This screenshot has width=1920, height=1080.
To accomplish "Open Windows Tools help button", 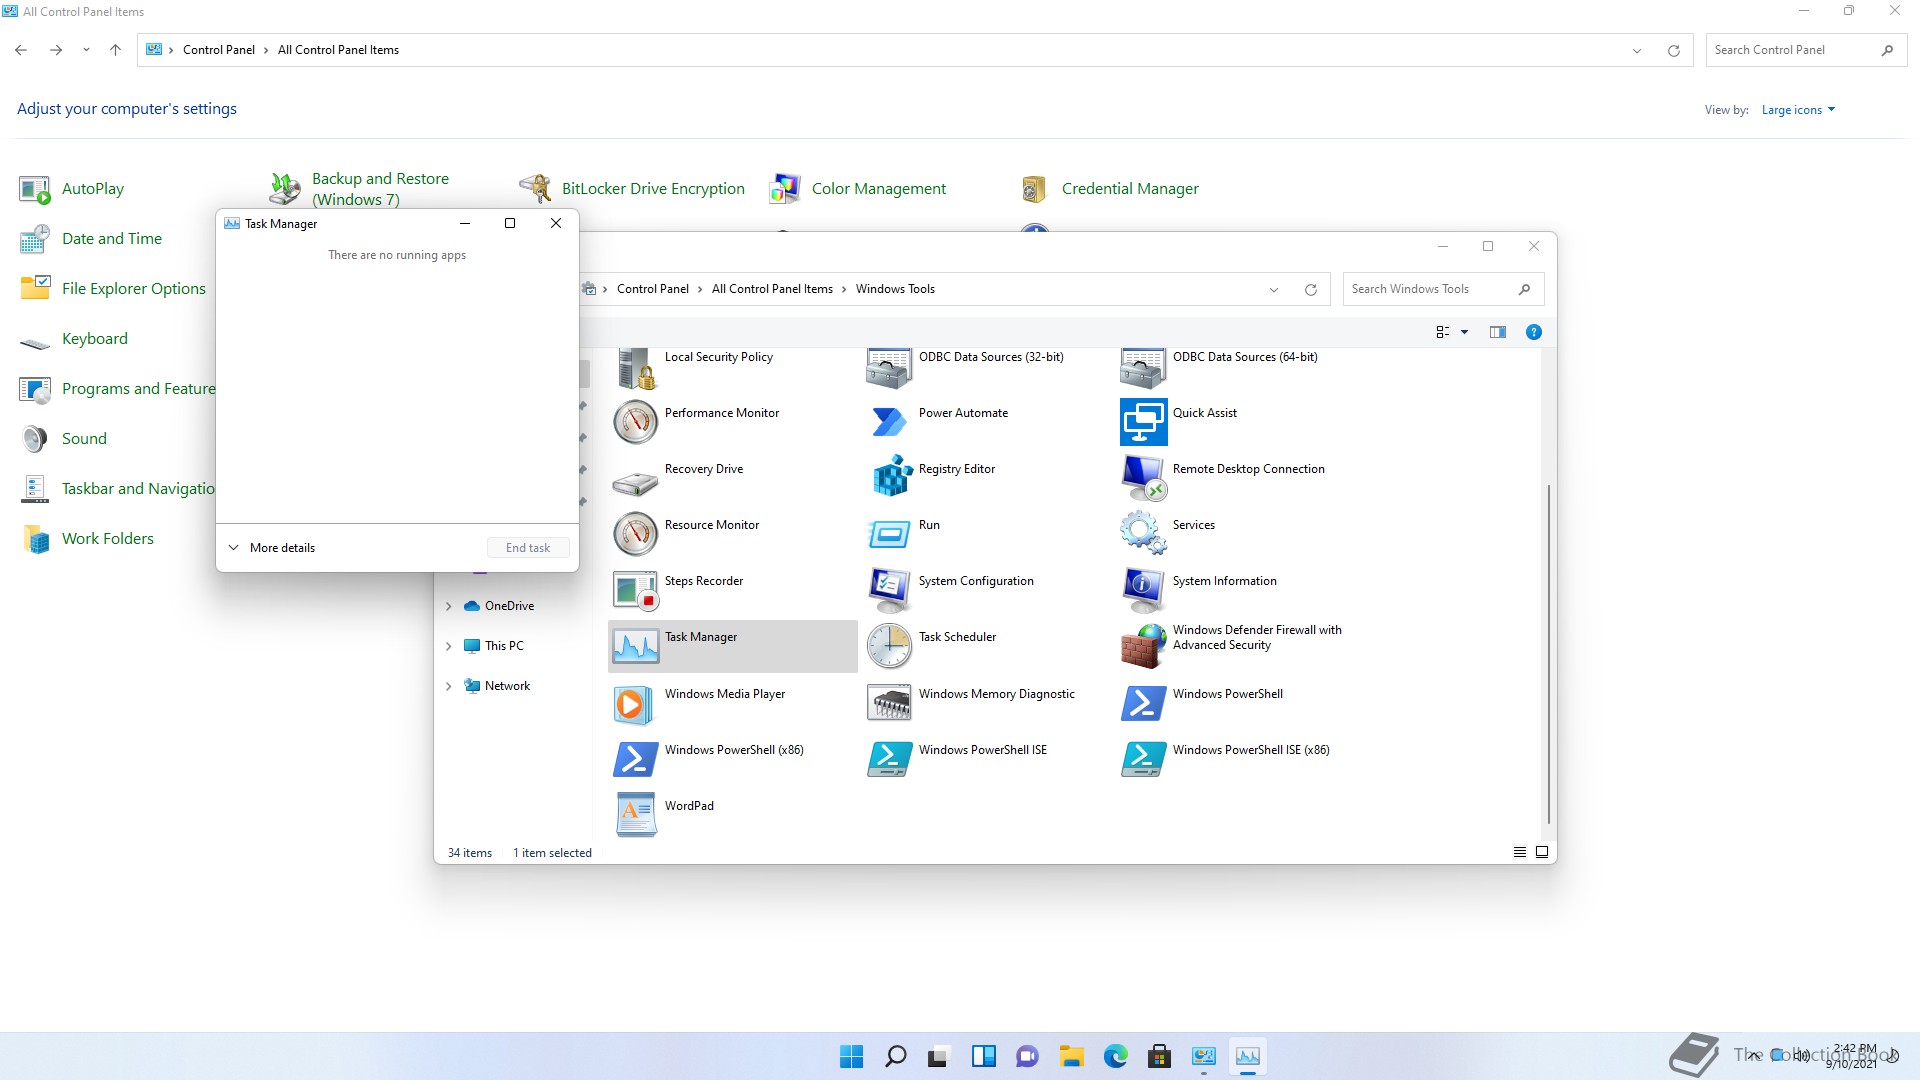I will coord(1533,332).
